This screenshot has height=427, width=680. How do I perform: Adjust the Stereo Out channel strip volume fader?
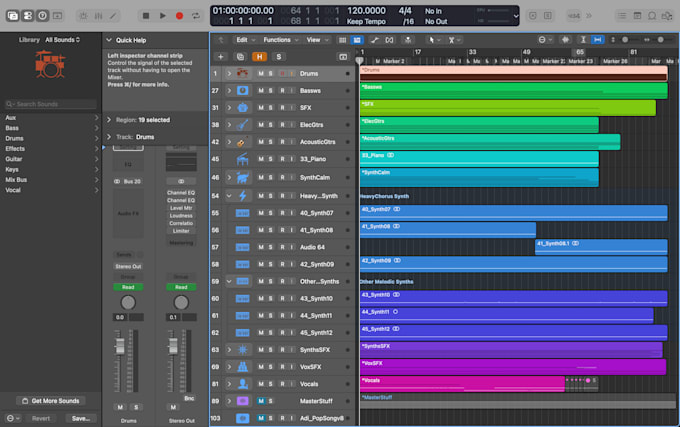(x=173, y=346)
